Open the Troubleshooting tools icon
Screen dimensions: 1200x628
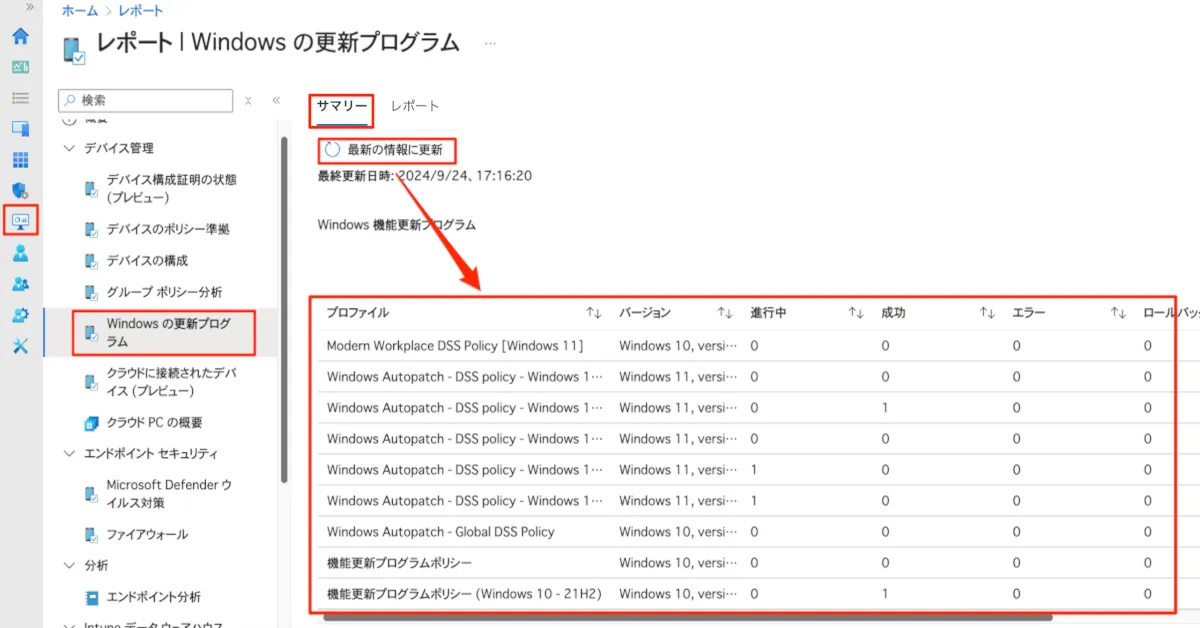coord(20,346)
